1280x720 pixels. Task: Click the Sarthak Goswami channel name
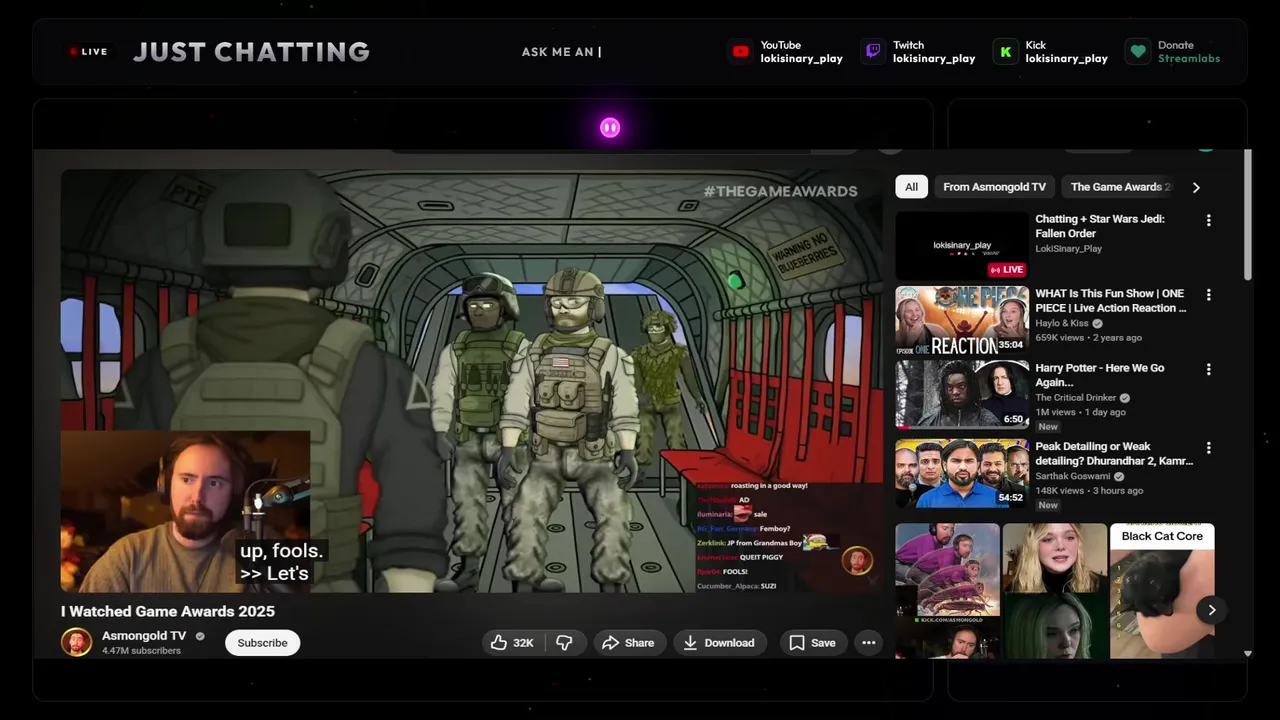[x=1074, y=477]
